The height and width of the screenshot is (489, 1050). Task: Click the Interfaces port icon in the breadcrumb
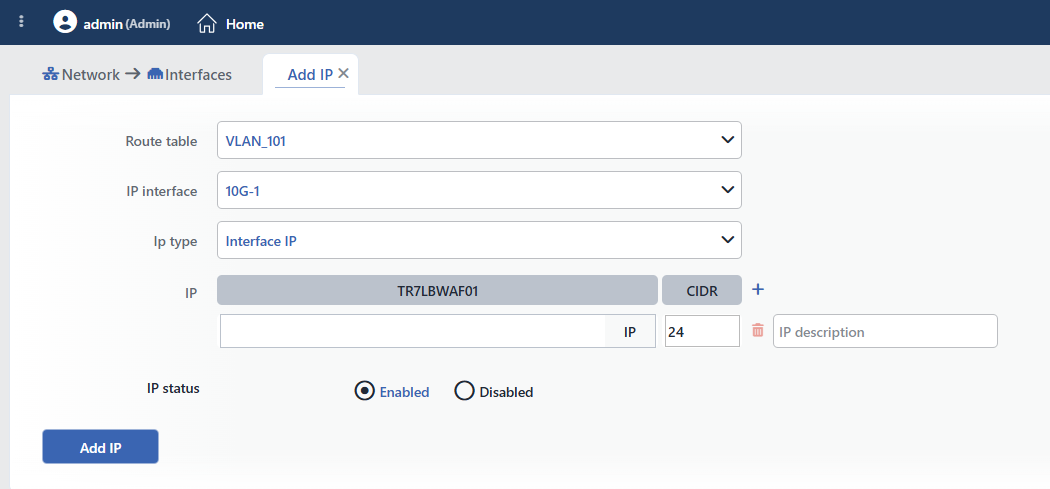(x=155, y=74)
